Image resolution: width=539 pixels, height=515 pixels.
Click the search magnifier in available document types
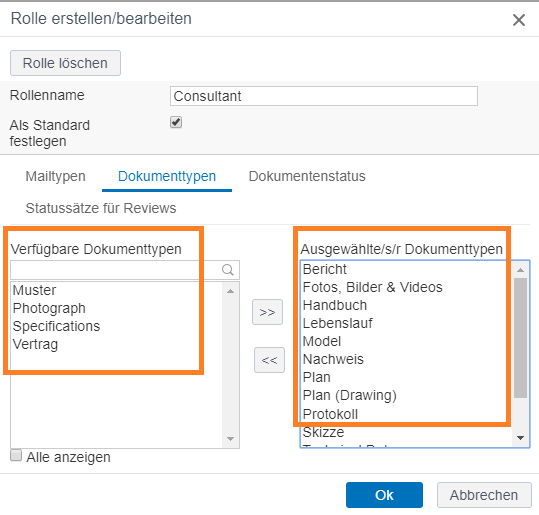228,270
